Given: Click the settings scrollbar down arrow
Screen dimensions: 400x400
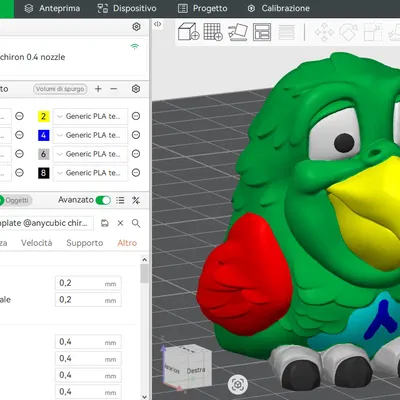Looking at the screenshot, I should click(x=144, y=396).
